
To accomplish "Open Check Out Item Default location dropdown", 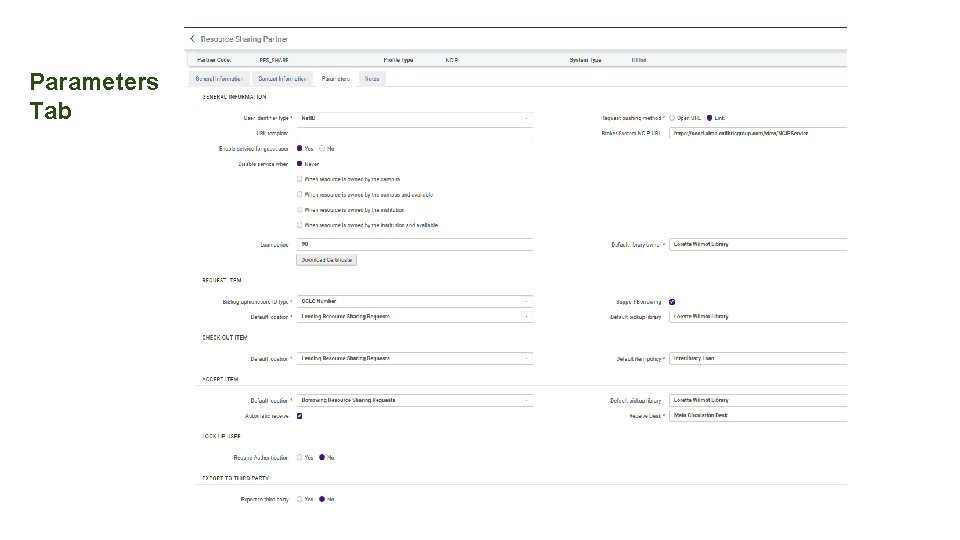I will tap(414, 359).
